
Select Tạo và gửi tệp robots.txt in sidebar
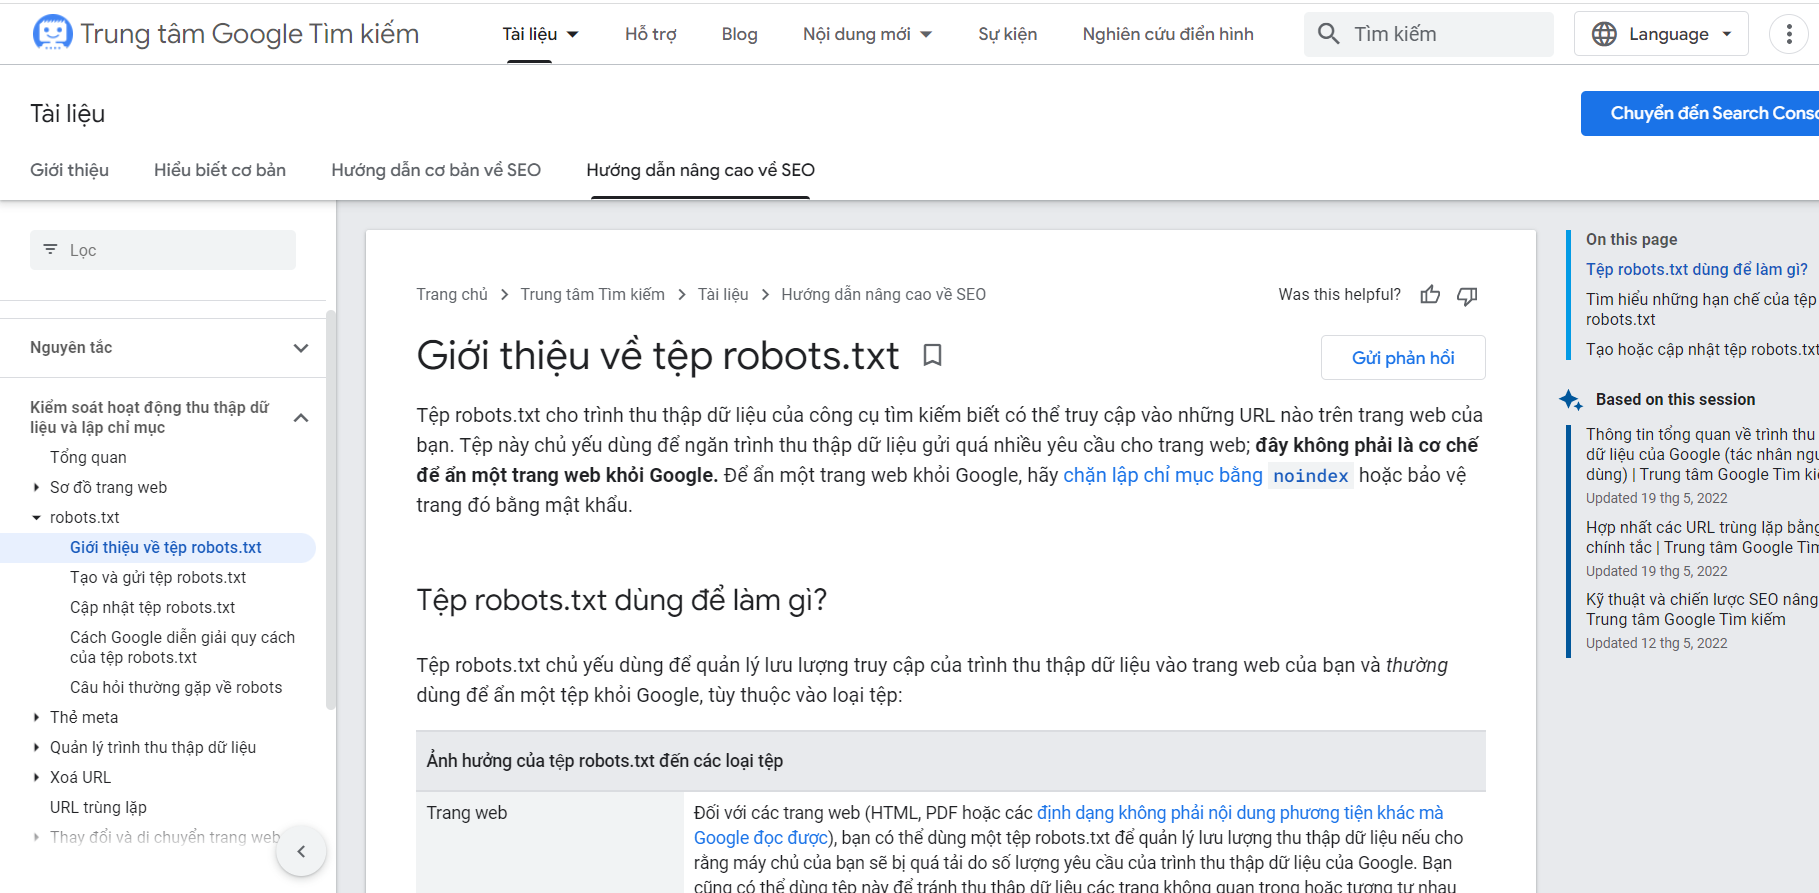pos(158,578)
